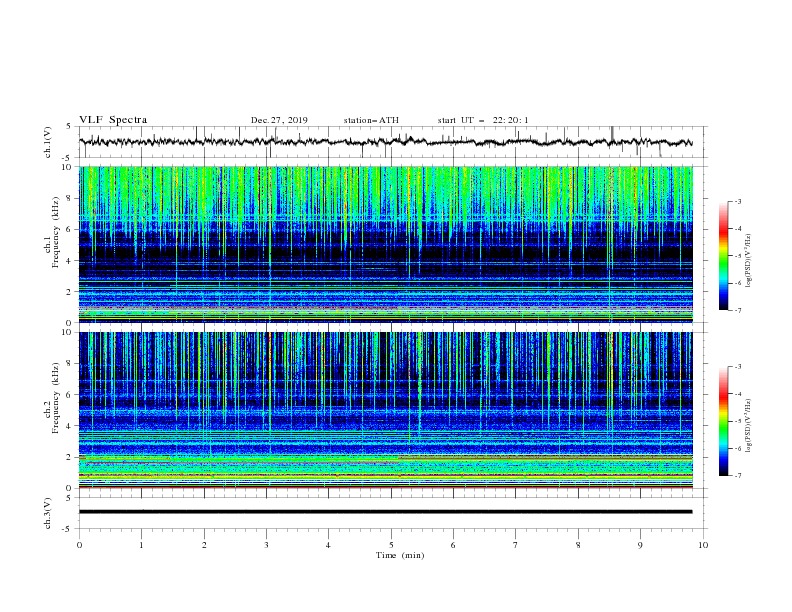This screenshot has height=612, width=792.
Task: Click inside the ch.1 spectrogram panel
Action: click(386, 244)
